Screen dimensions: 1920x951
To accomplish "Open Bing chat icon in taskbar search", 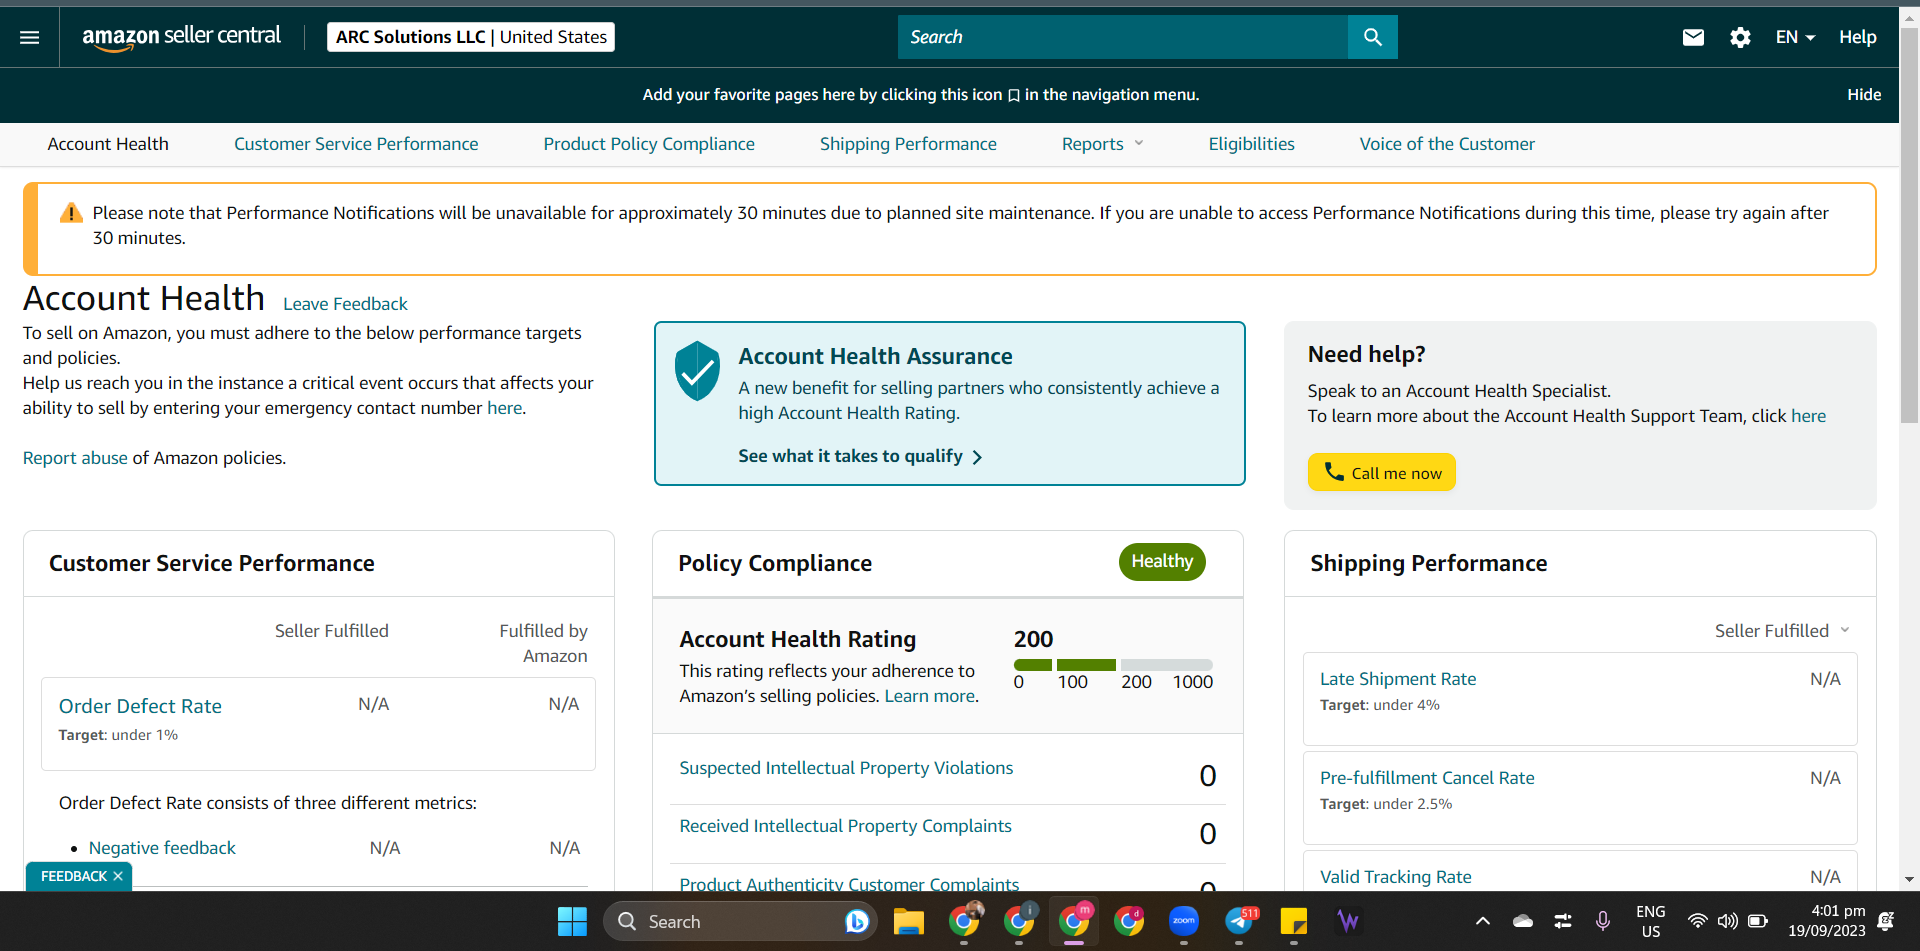I will 856,921.
